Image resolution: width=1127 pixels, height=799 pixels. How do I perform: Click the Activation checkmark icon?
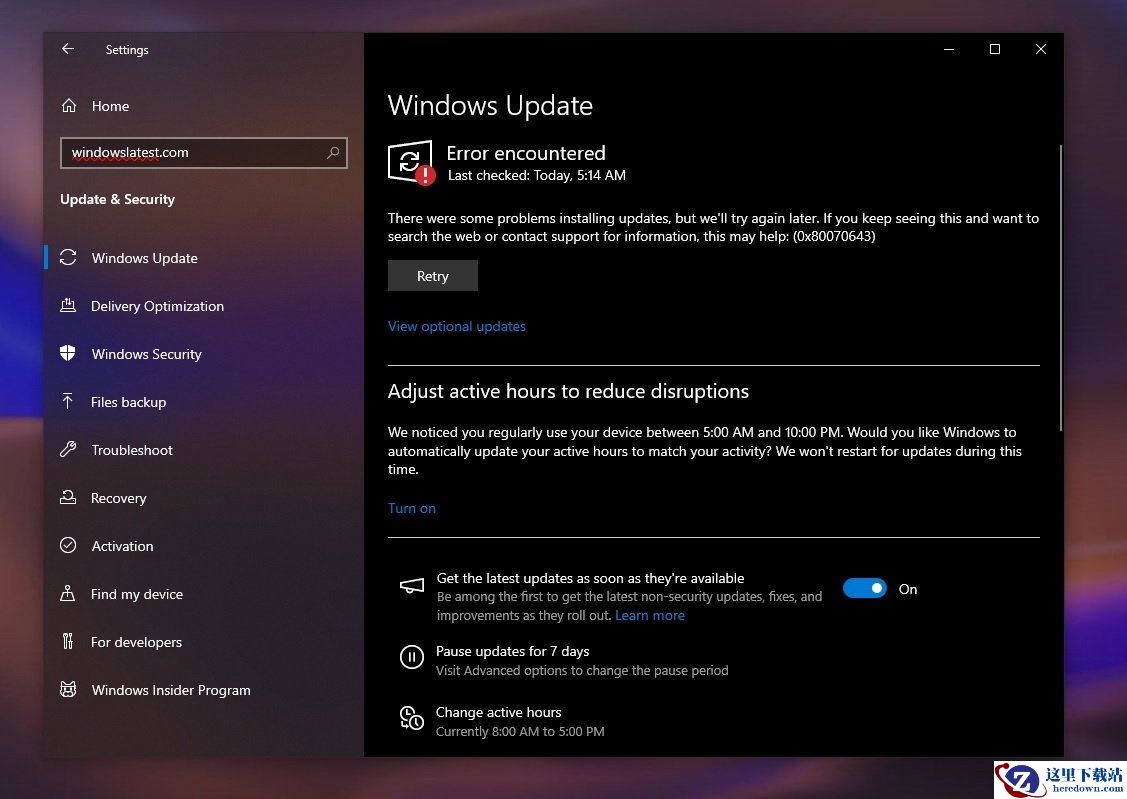tap(68, 545)
